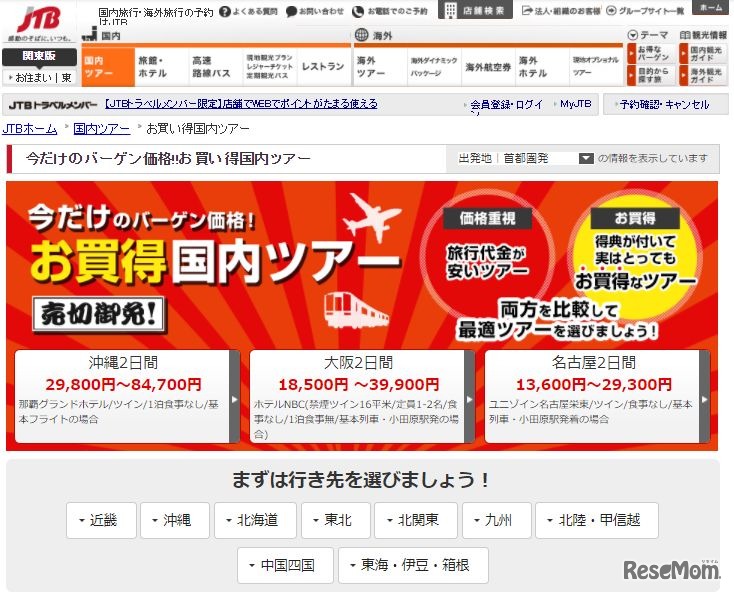
Task: Select 北海道 destination
Action: click(255, 520)
